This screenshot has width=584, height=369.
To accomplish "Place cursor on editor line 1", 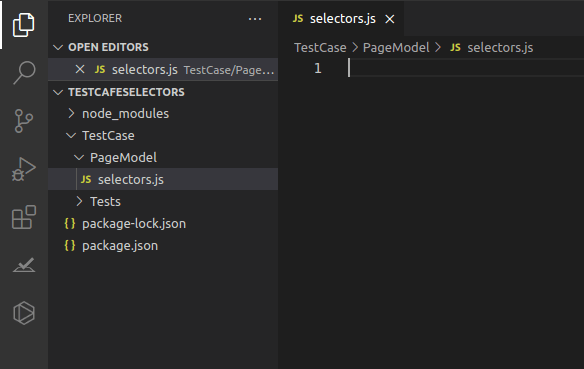I will [466, 68].
